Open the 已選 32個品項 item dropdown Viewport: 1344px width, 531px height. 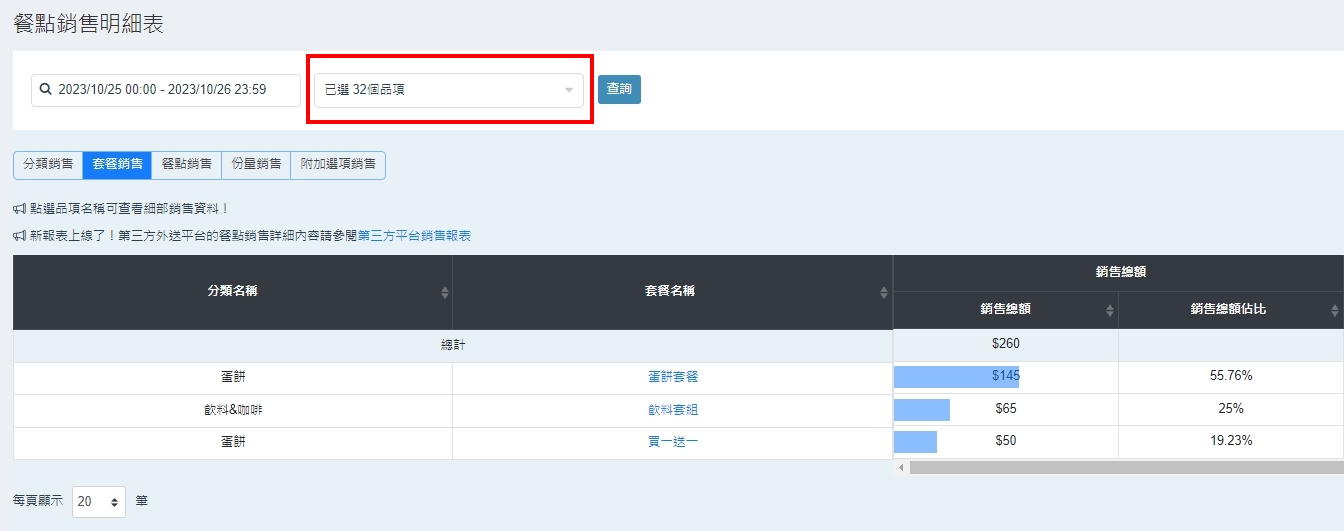pyautogui.click(x=449, y=90)
